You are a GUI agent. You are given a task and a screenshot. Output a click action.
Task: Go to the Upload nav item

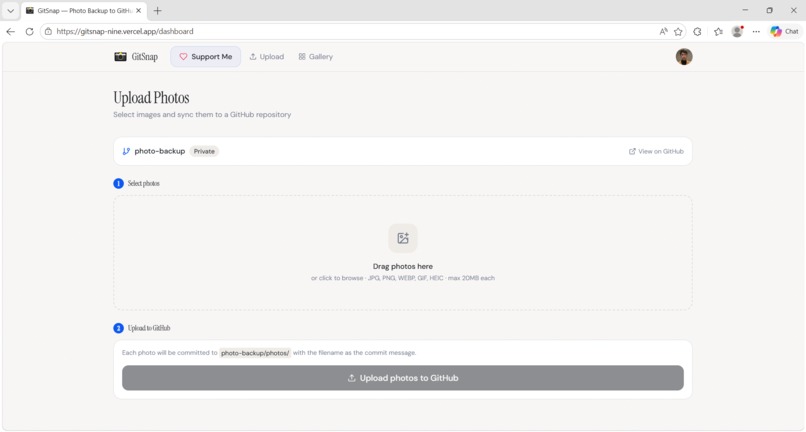[267, 57]
